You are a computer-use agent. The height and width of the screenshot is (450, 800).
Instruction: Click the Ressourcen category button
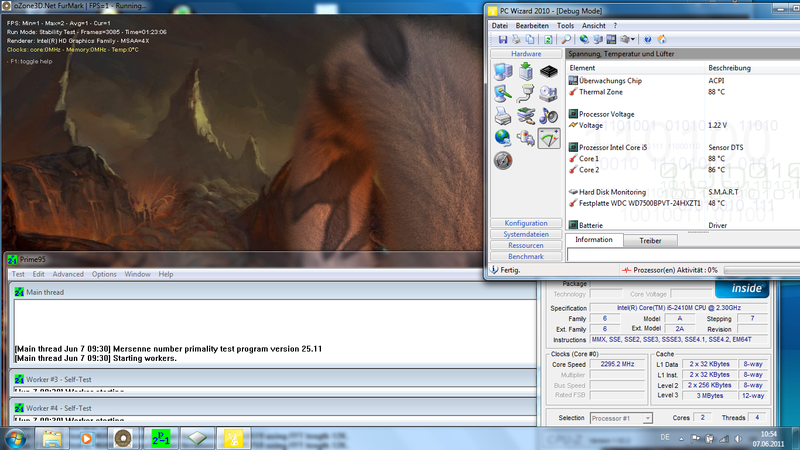pos(526,245)
